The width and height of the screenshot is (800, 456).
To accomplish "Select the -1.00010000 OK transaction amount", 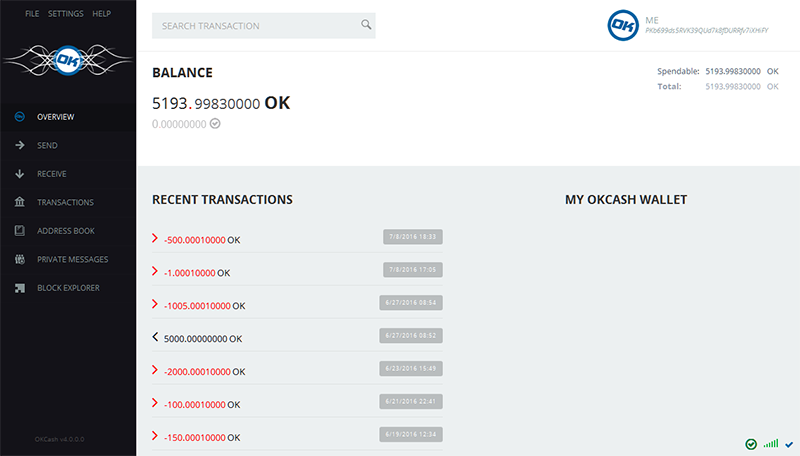I will [197, 273].
